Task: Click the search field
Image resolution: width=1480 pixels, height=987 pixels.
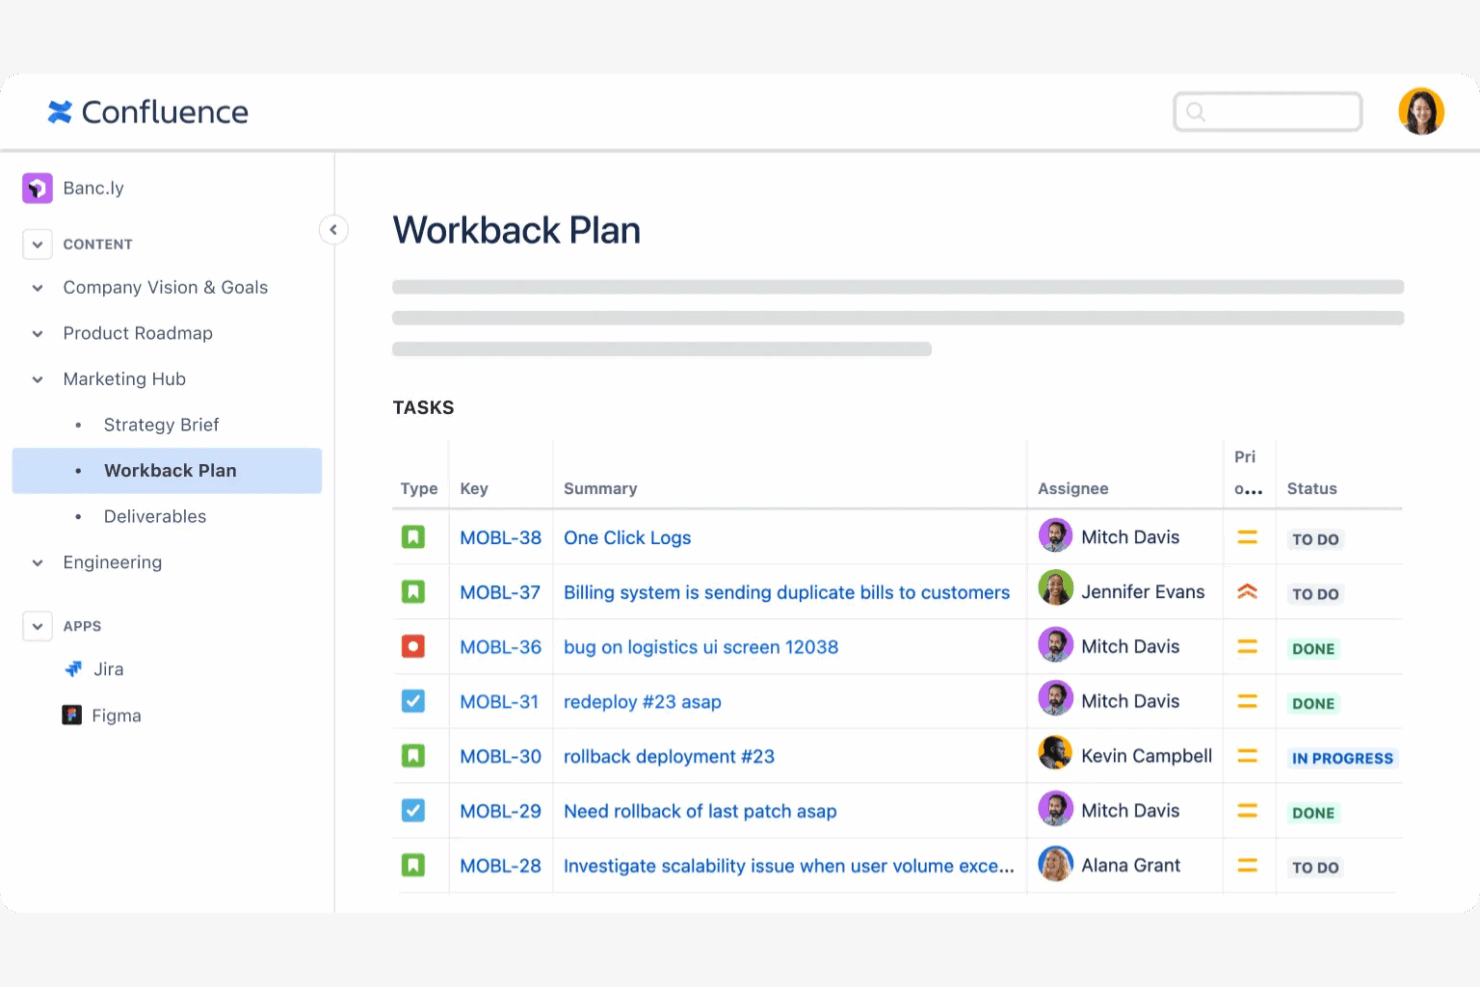Action: point(1267,111)
